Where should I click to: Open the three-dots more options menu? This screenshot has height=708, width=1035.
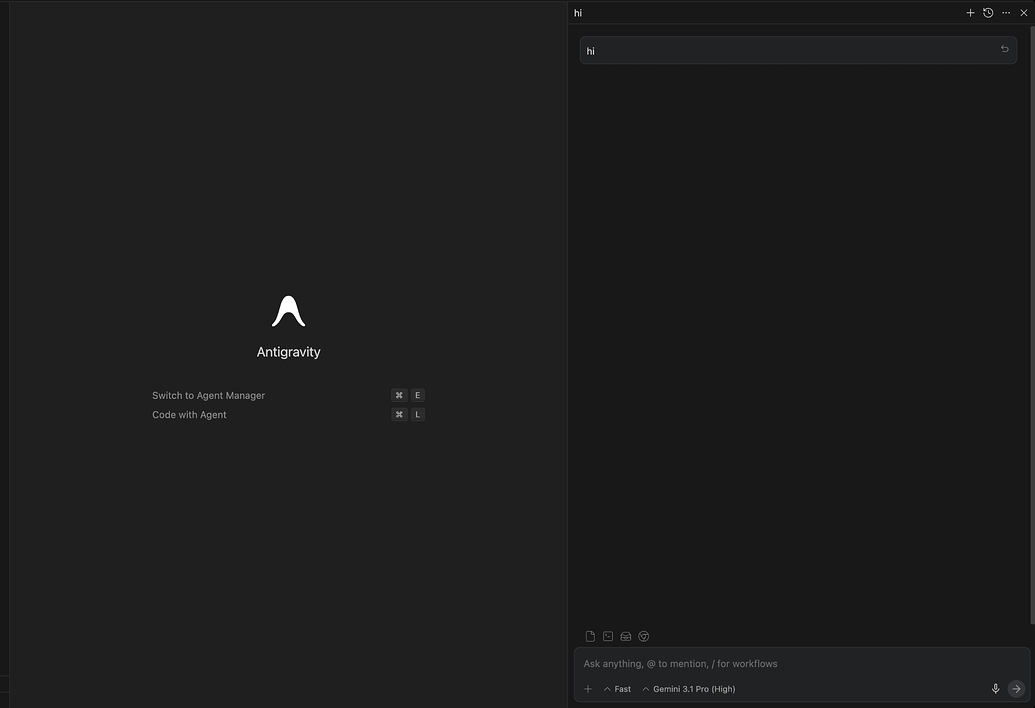point(1006,13)
